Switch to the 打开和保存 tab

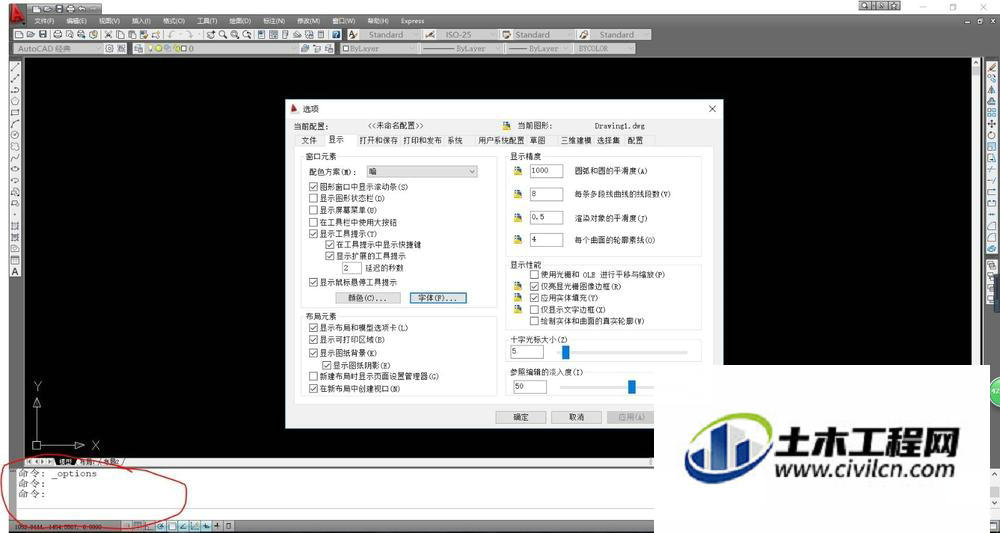378,140
